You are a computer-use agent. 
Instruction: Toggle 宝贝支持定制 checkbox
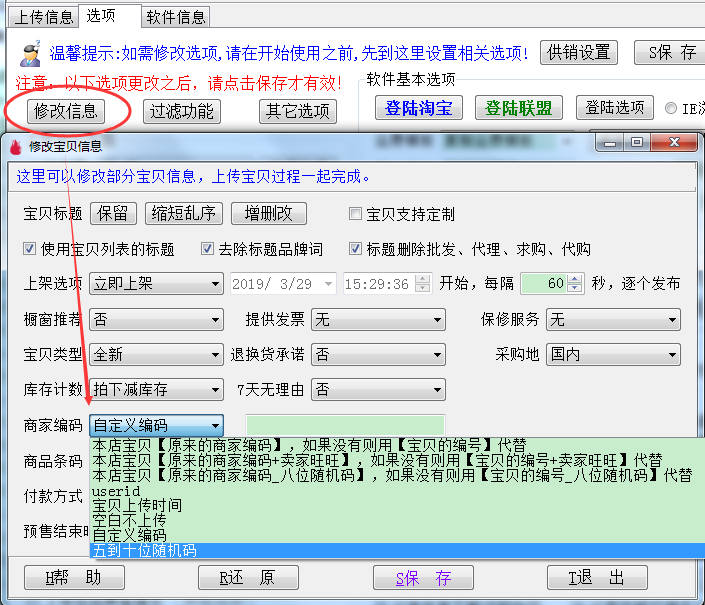[355, 214]
